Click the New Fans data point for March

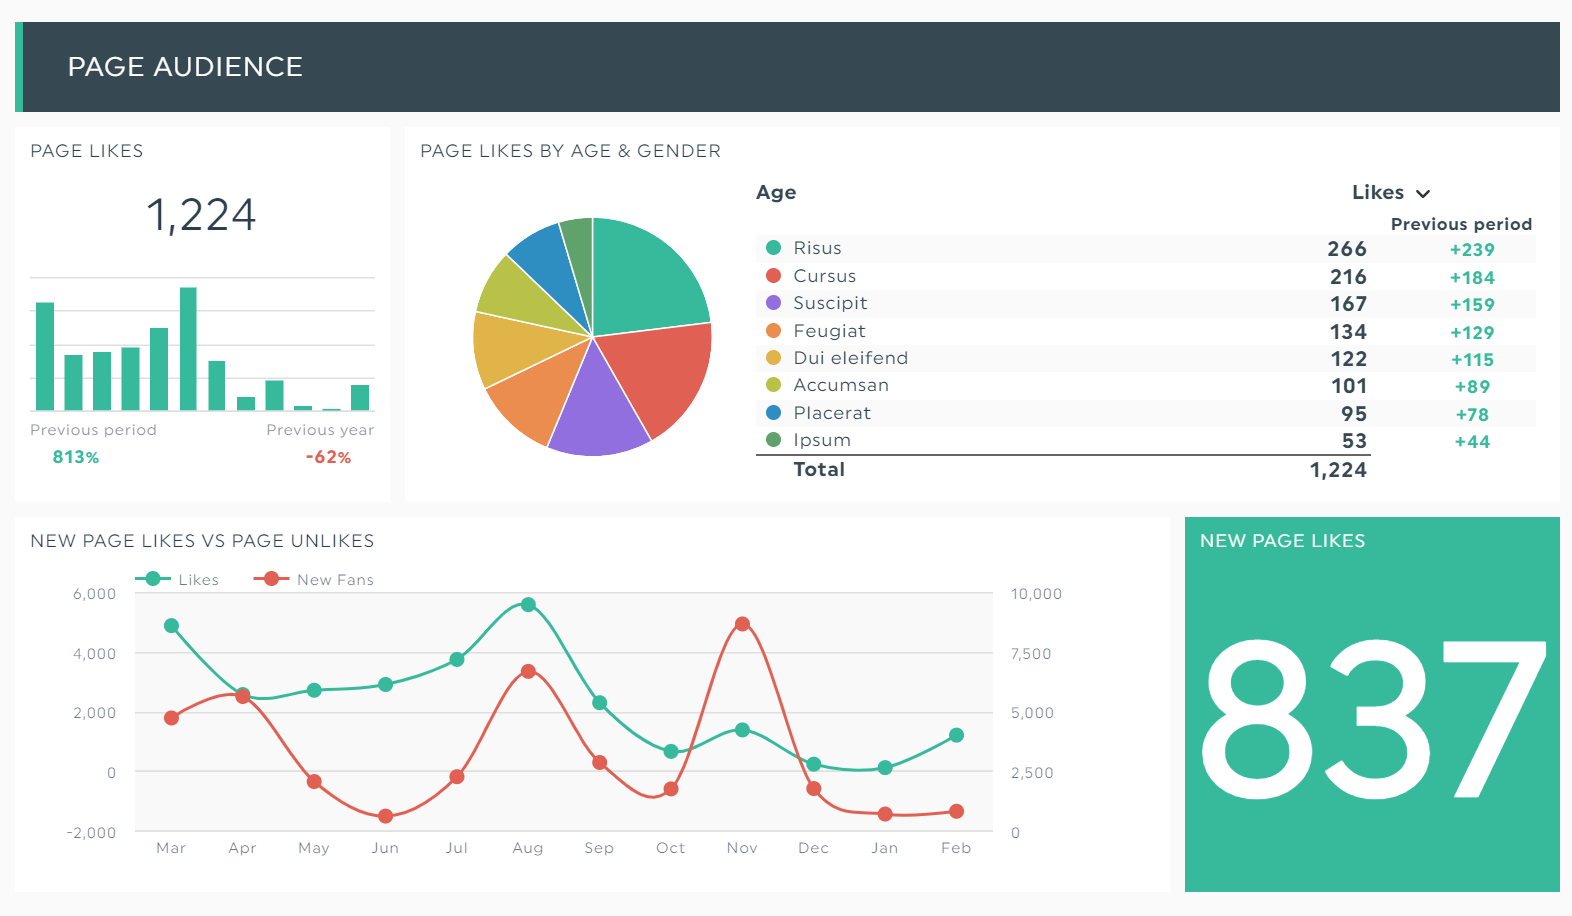point(171,718)
